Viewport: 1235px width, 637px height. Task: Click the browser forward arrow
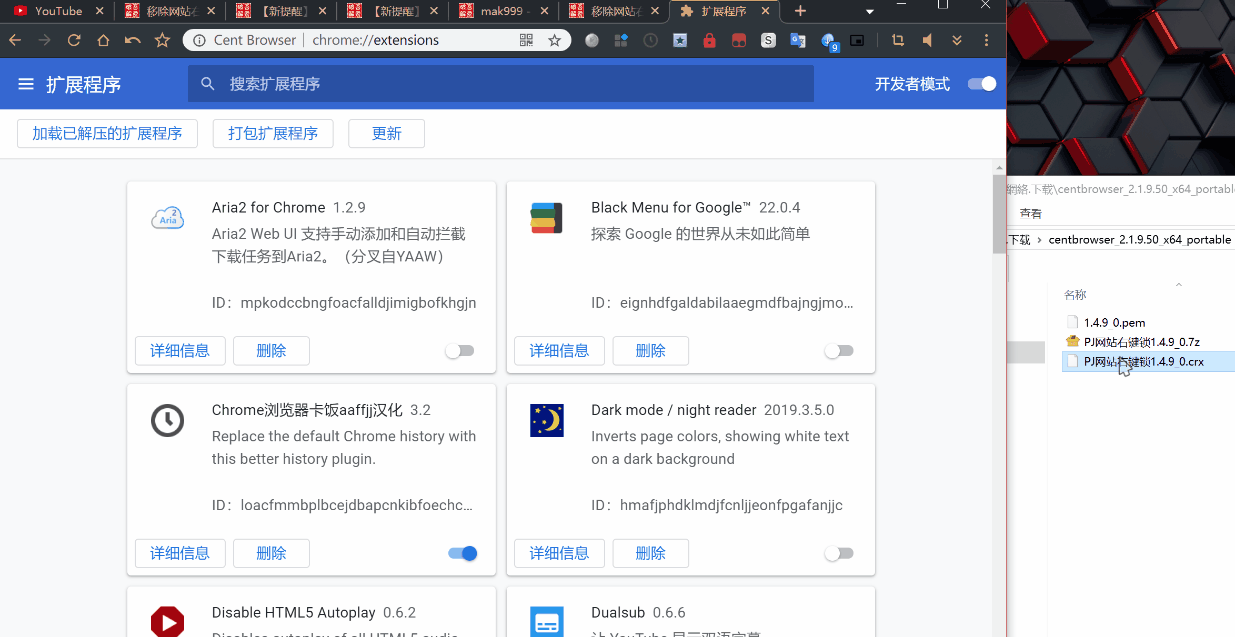[x=44, y=41]
